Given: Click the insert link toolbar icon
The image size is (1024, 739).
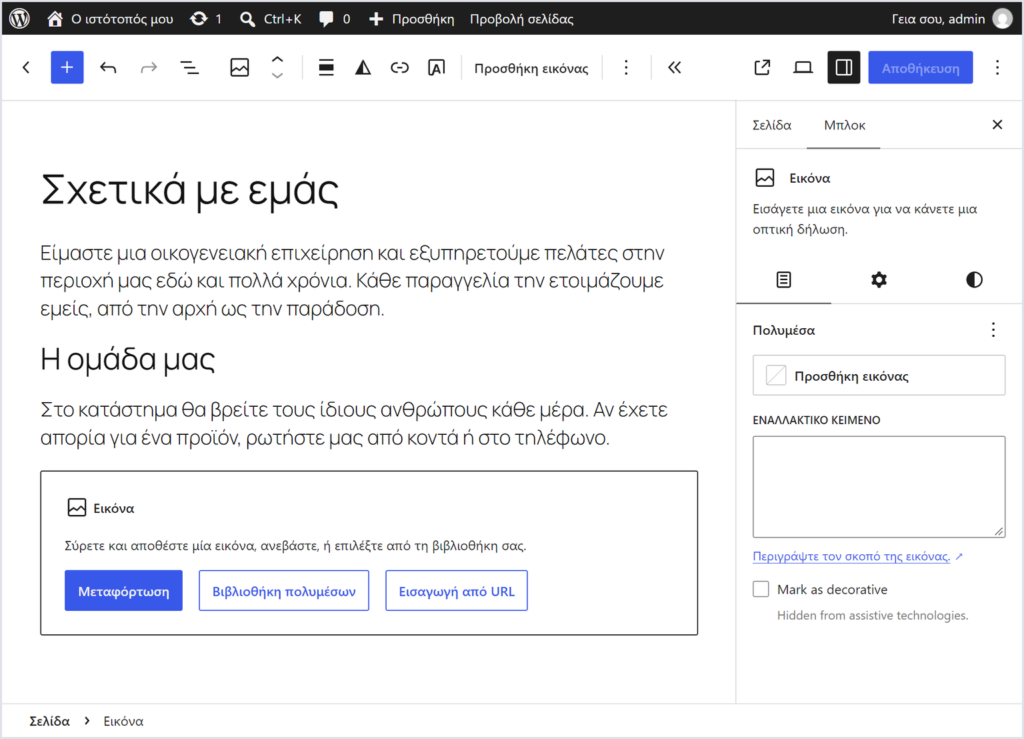Looking at the screenshot, I should point(400,68).
